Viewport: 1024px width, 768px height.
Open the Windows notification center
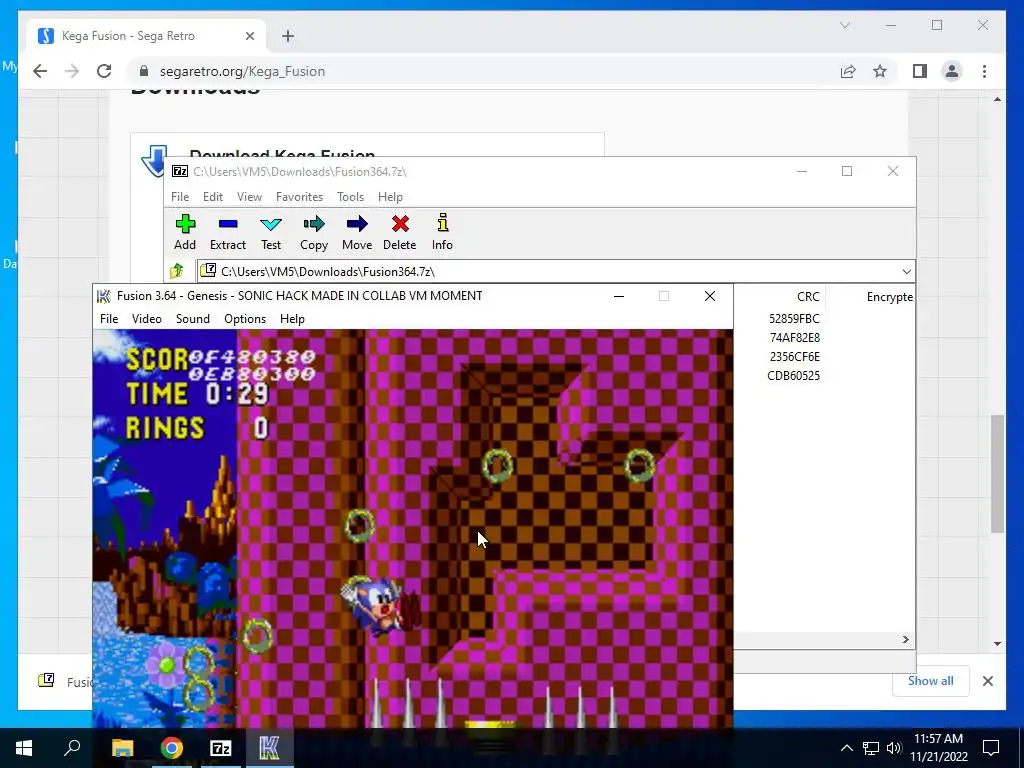tap(991, 748)
